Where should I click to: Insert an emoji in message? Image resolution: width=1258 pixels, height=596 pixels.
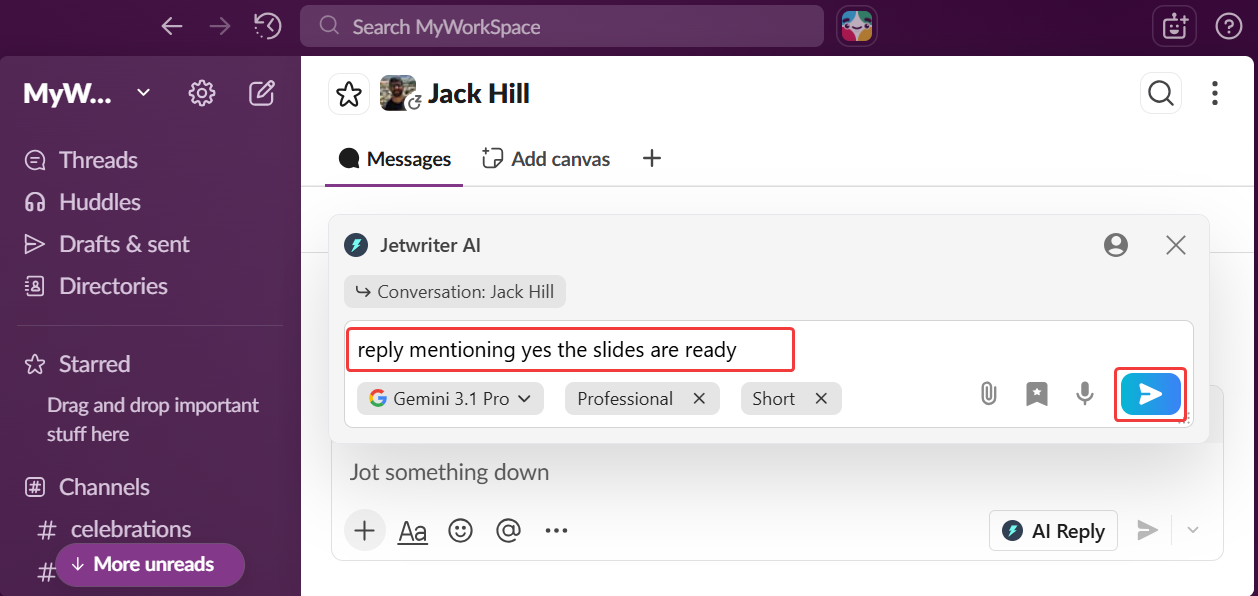click(x=460, y=531)
